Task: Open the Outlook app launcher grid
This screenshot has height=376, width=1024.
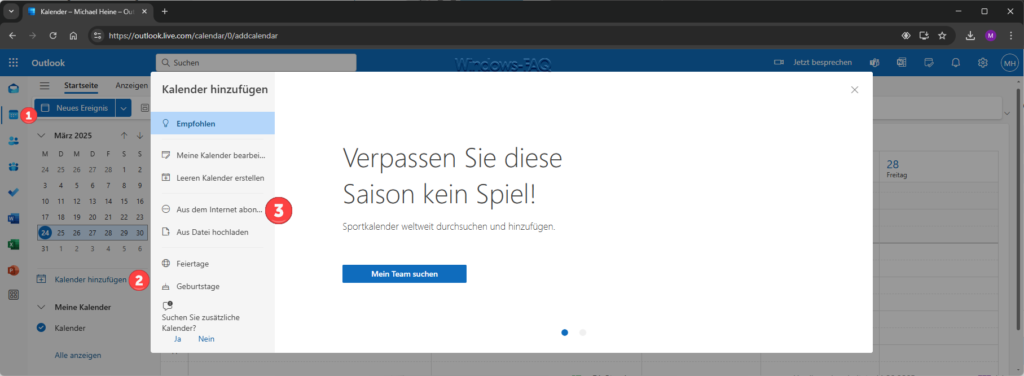Action: click(13, 63)
